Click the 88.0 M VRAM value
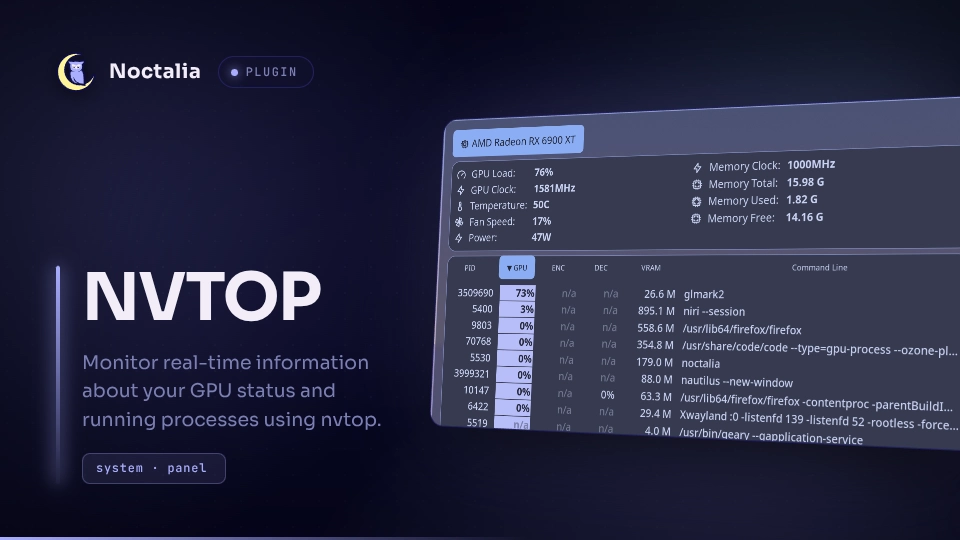Image resolution: width=960 pixels, height=540 pixels. pyautogui.click(x=656, y=380)
